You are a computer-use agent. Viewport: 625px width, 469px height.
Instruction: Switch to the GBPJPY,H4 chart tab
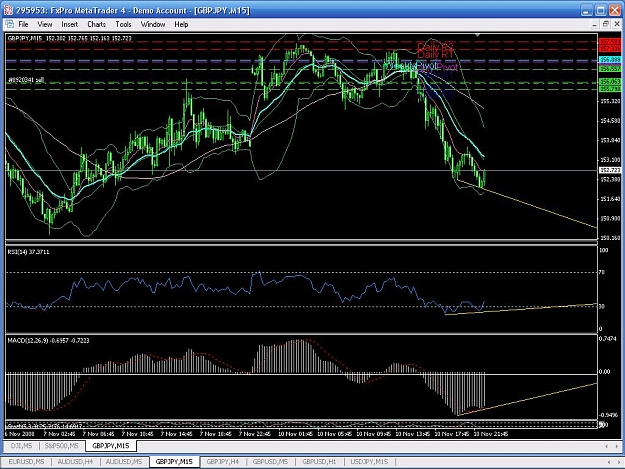click(222, 461)
